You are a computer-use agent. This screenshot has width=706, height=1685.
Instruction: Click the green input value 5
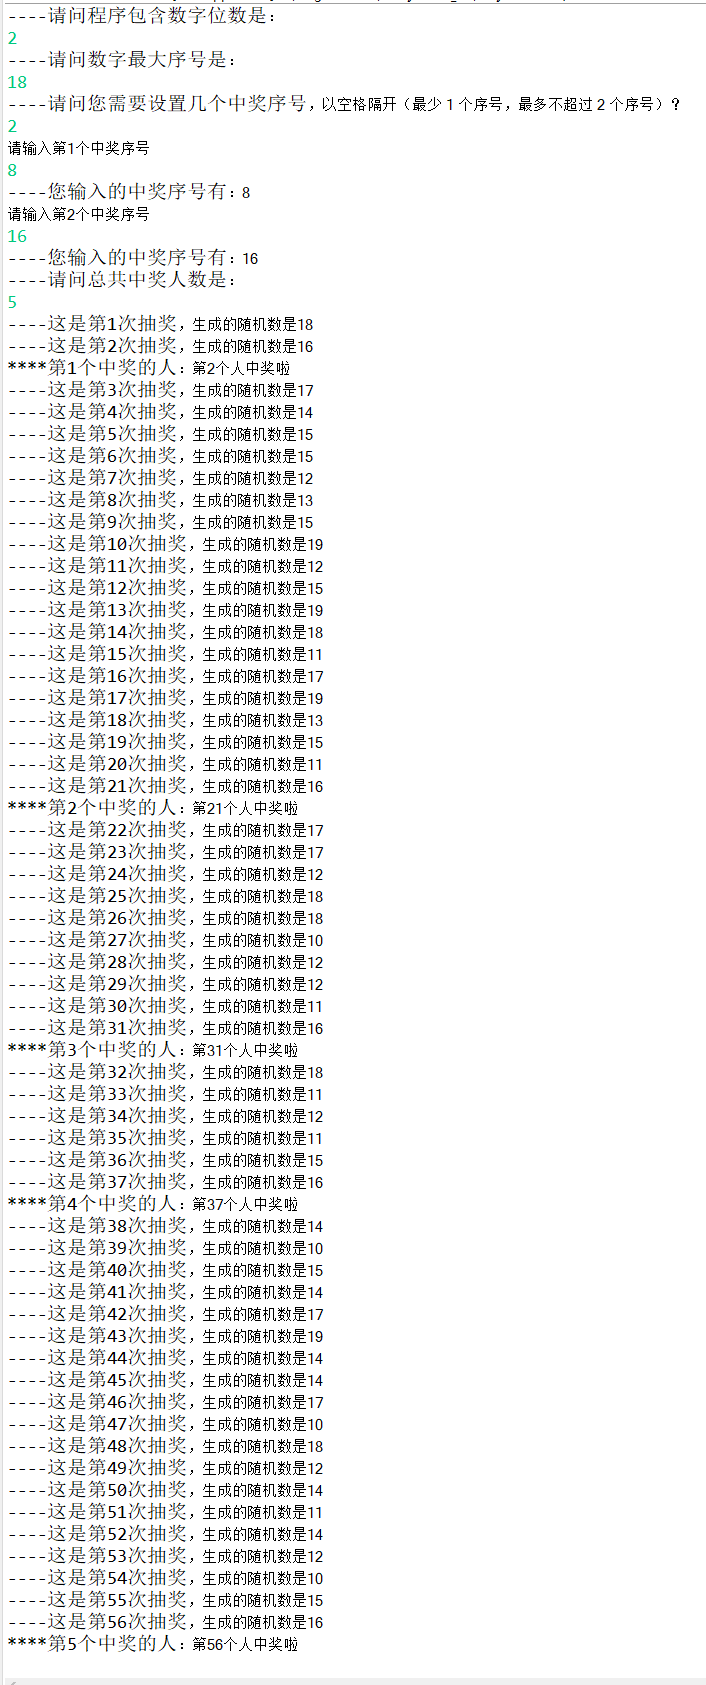point(12,302)
